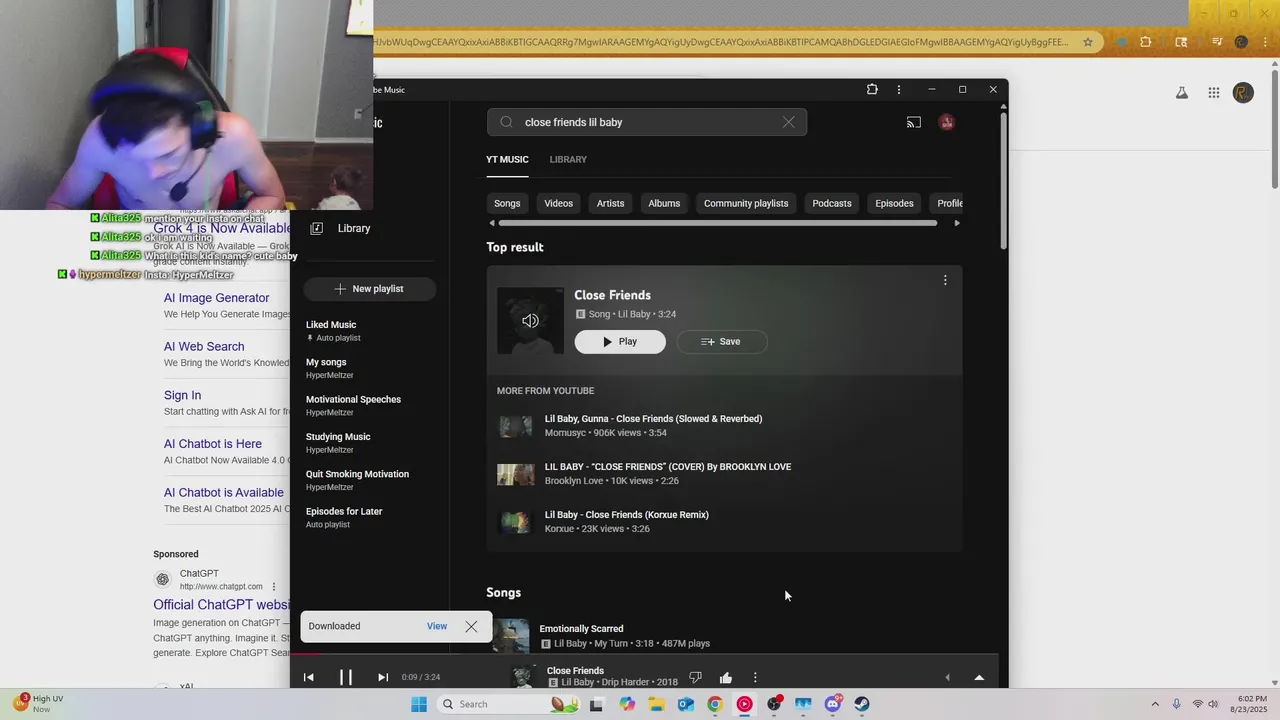
Task: Open Windows Start menu
Action: [x=419, y=704]
